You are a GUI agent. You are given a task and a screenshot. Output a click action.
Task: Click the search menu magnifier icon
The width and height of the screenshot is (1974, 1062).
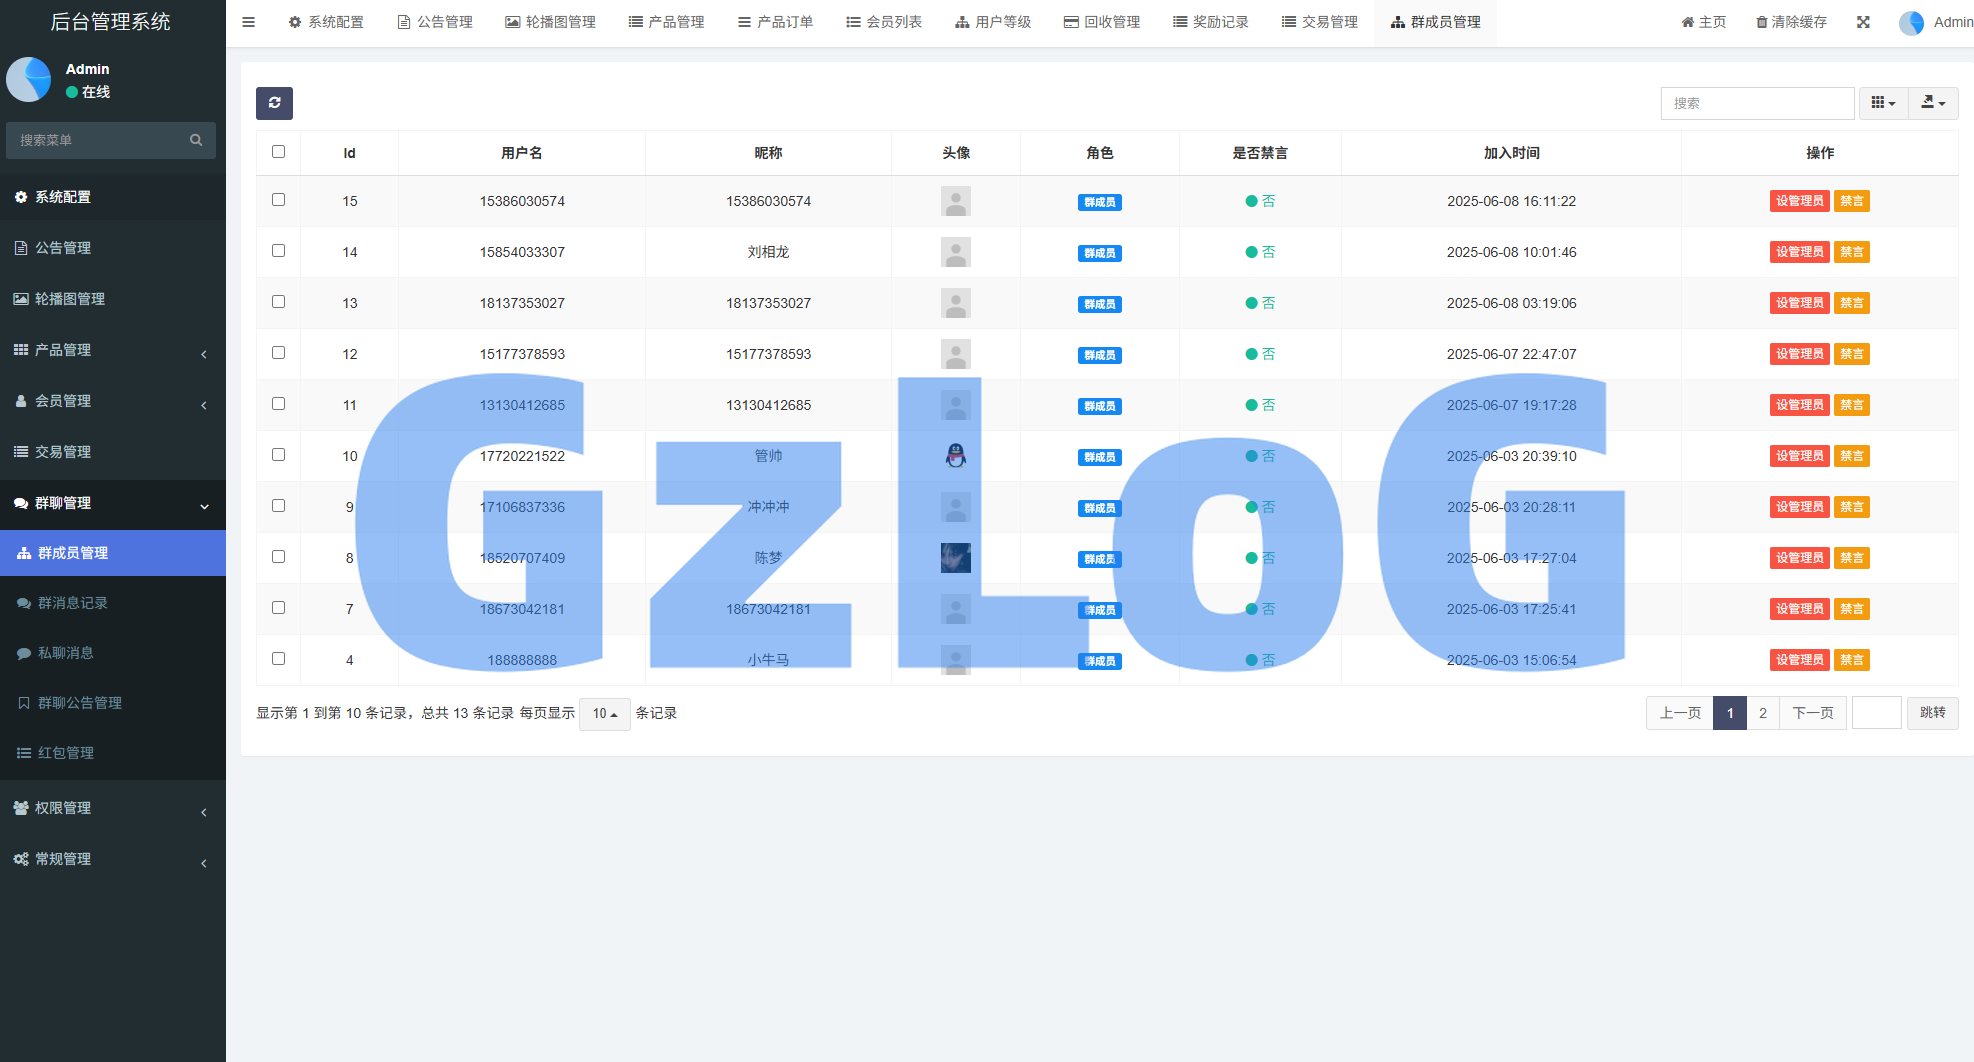coord(196,140)
